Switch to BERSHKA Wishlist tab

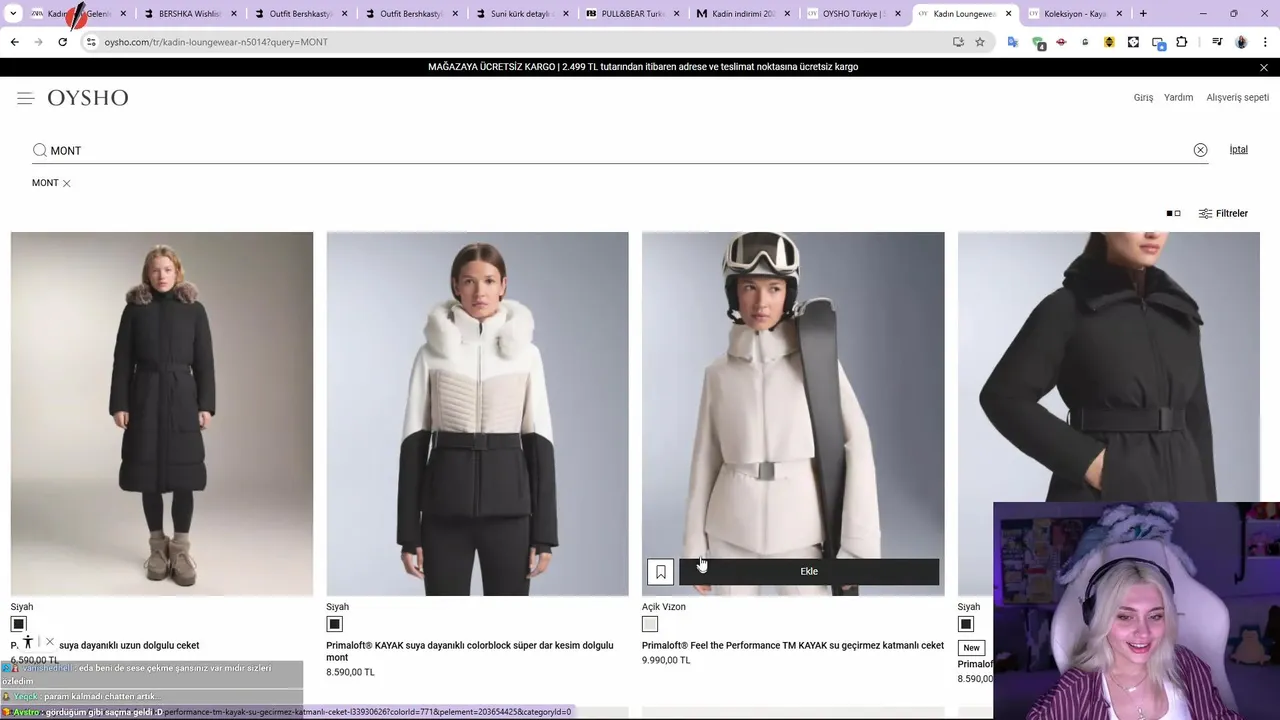pos(188,14)
